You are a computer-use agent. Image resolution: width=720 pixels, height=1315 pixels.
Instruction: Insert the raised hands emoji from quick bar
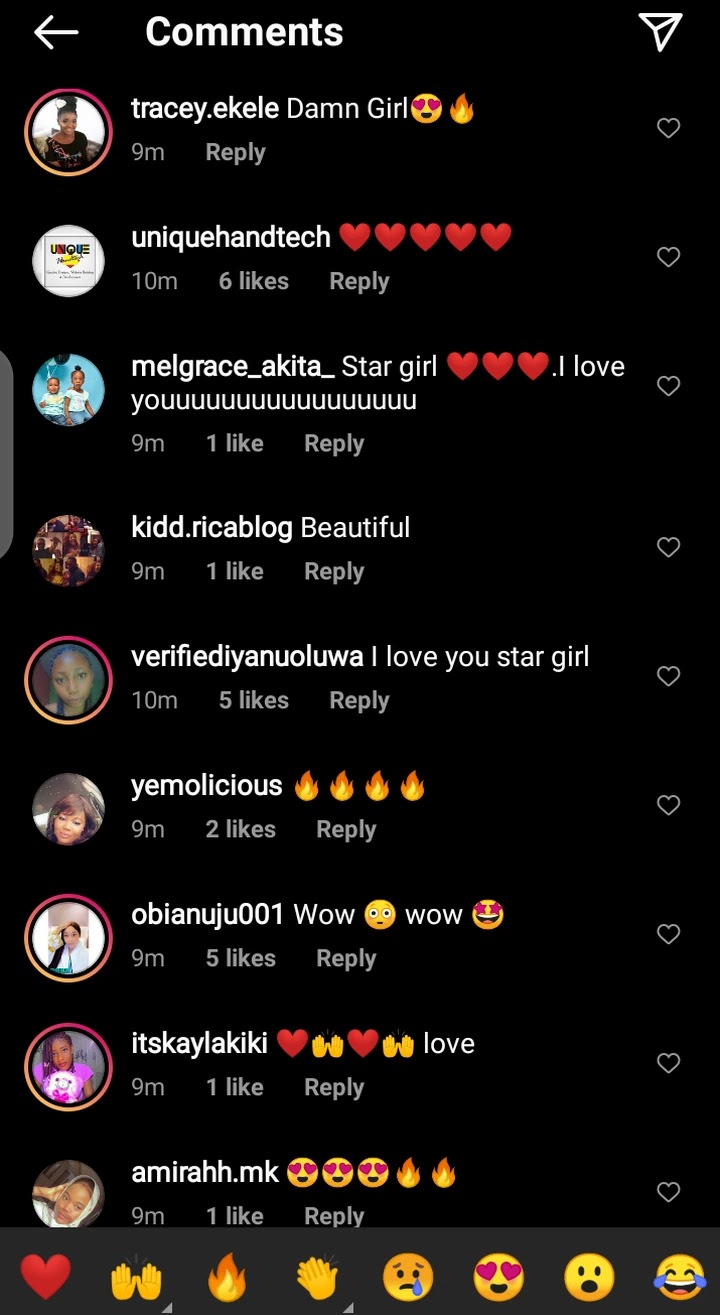[136, 1277]
